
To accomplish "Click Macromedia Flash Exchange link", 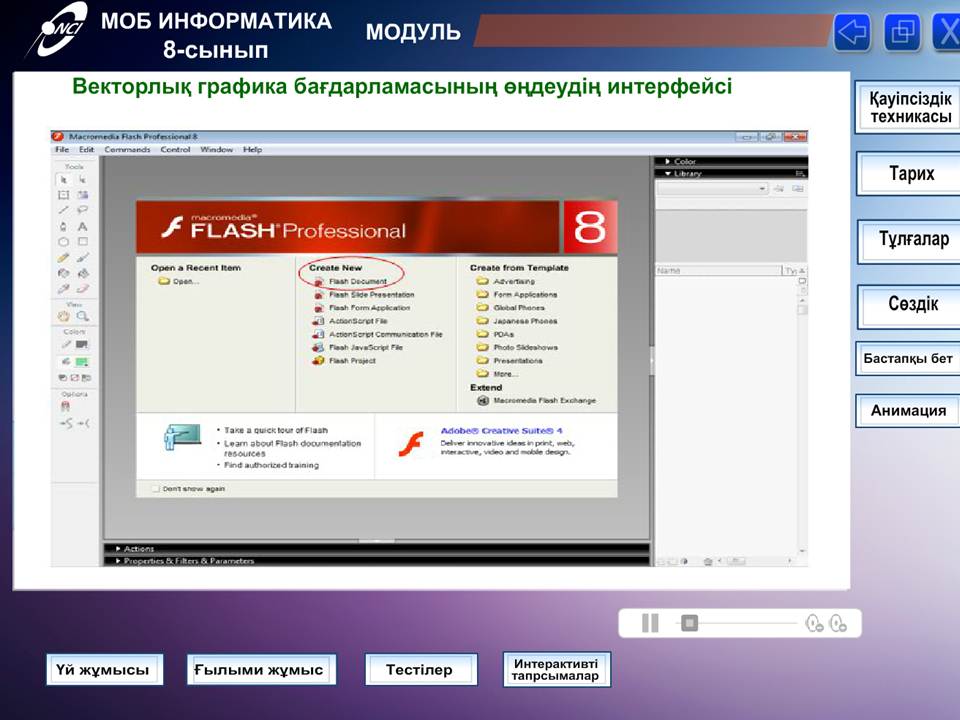I will (536, 400).
